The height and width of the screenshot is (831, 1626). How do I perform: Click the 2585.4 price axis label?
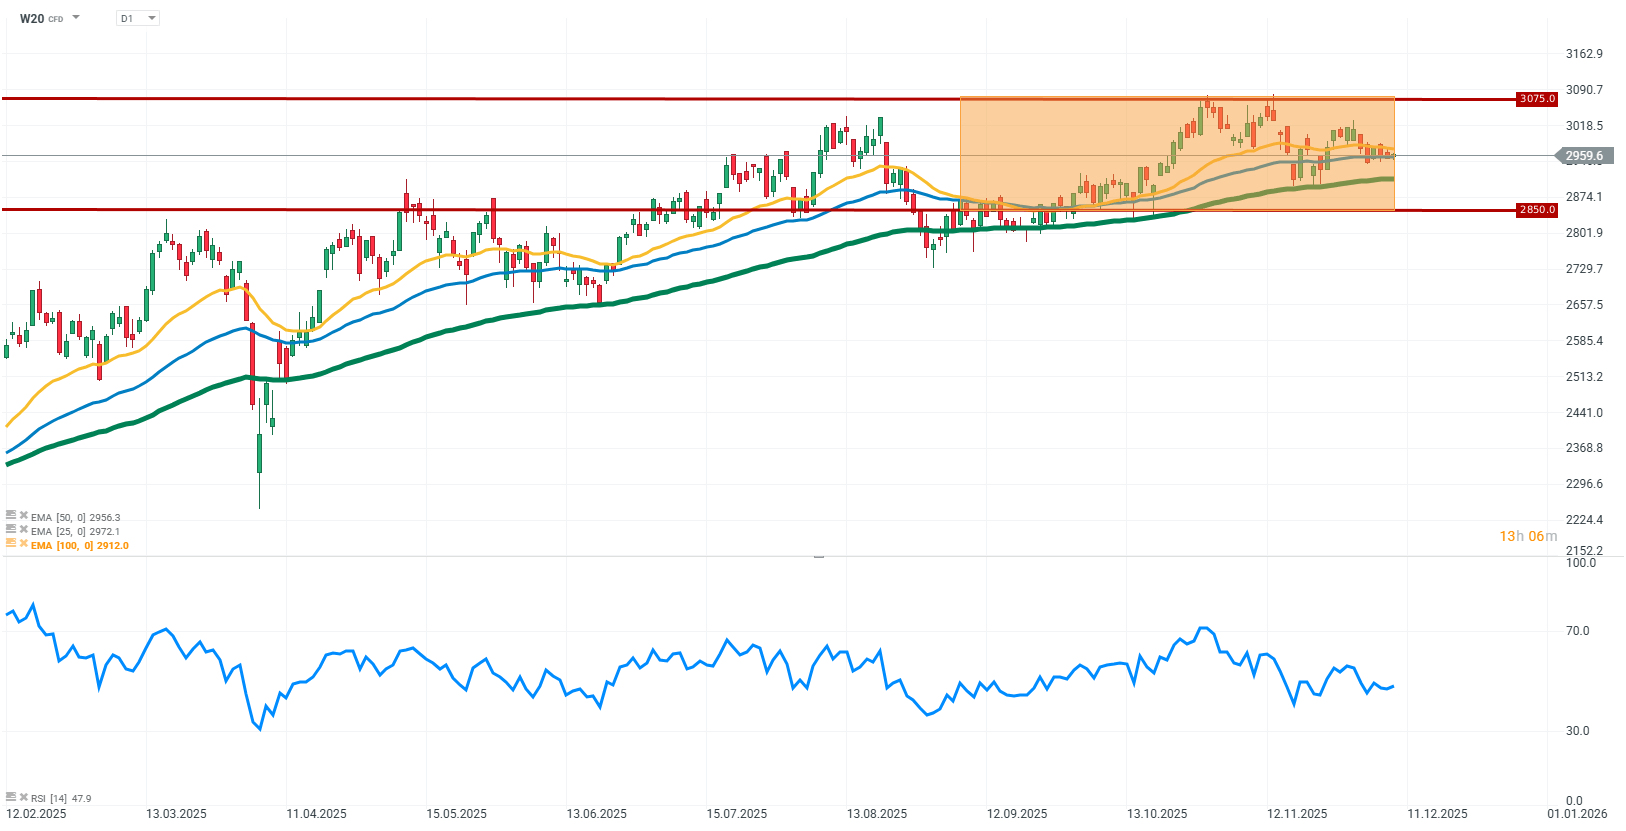point(1584,341)
